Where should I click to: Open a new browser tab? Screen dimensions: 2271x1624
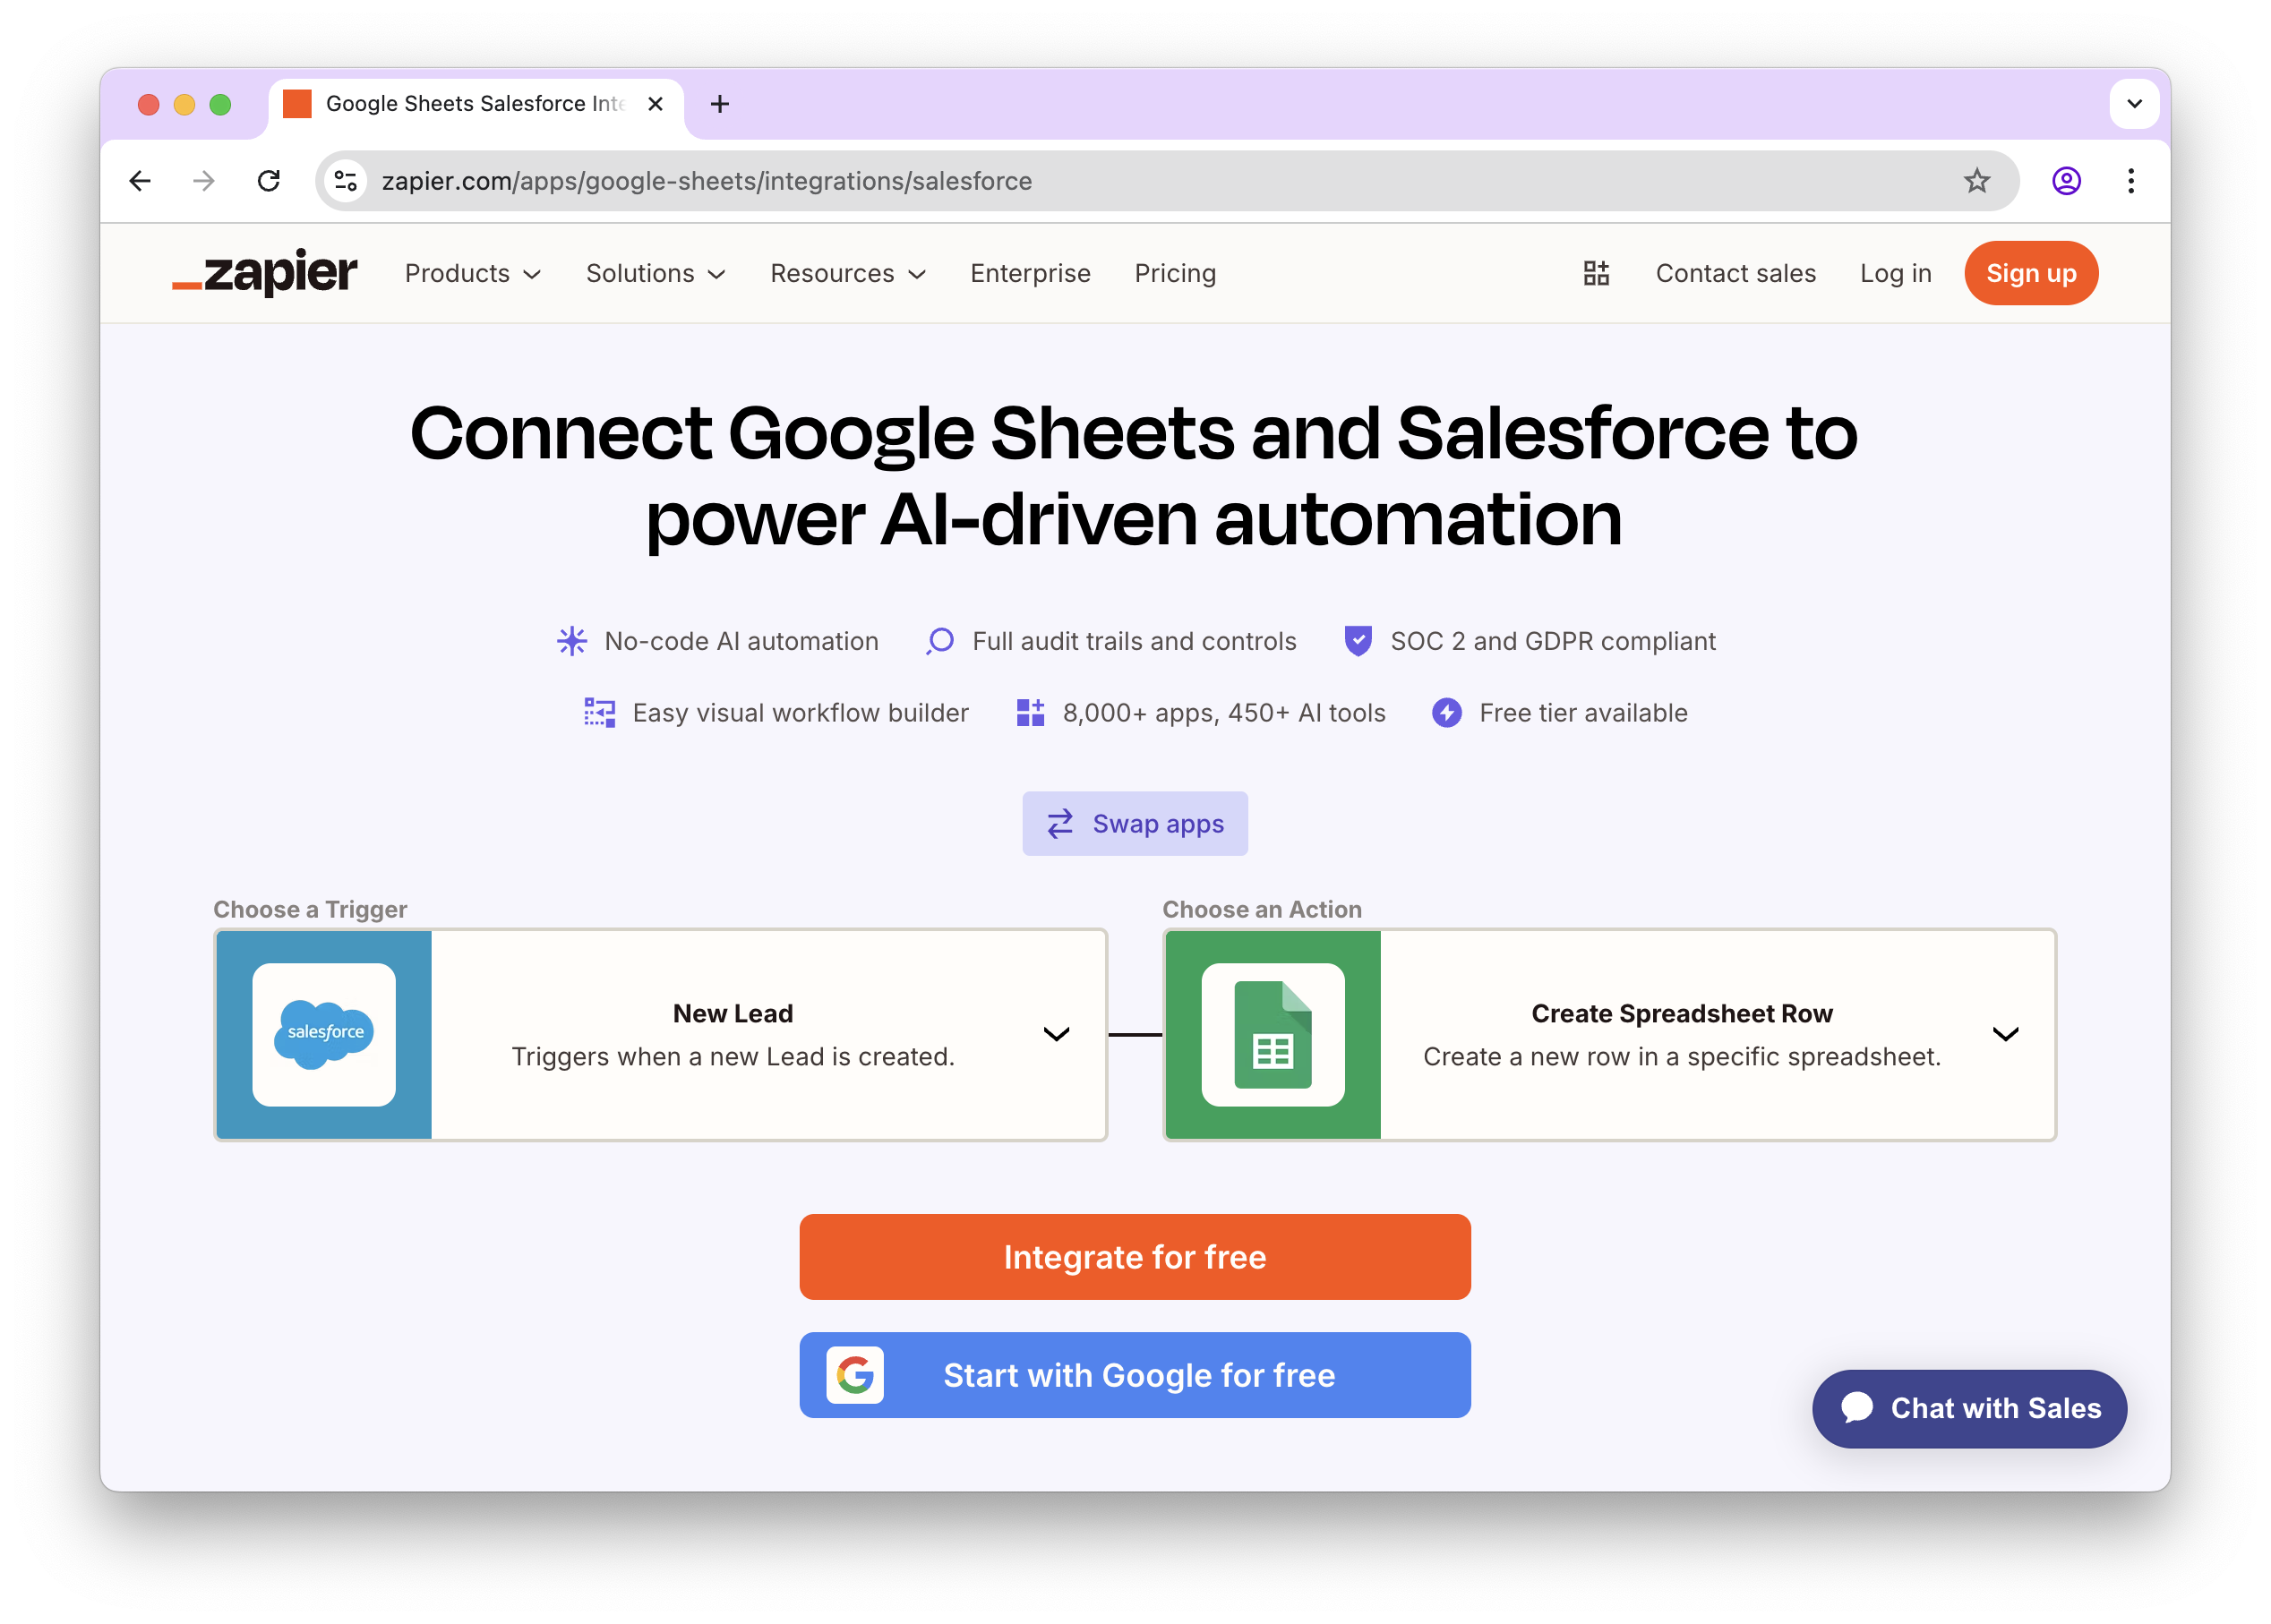tap(720, 103)
